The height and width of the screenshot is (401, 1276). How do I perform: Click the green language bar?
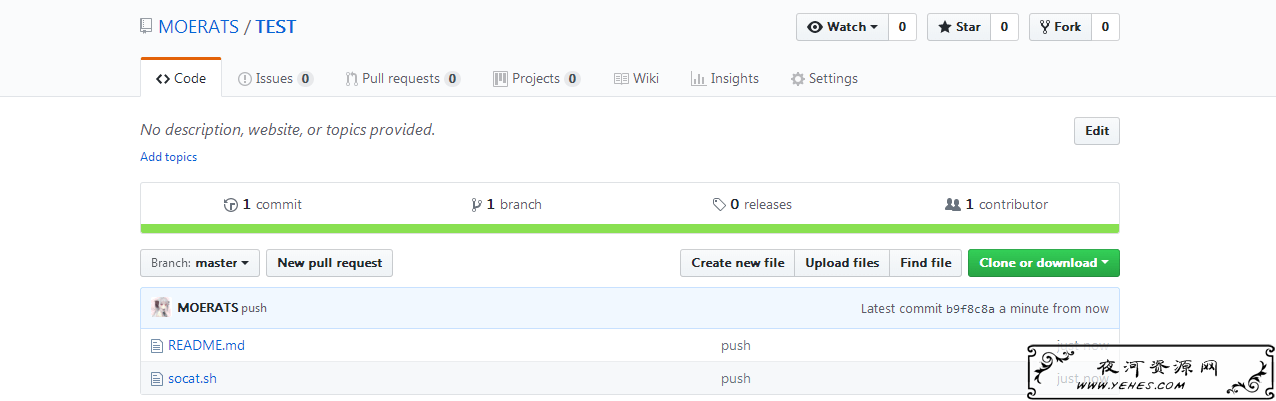click(630, 229)
